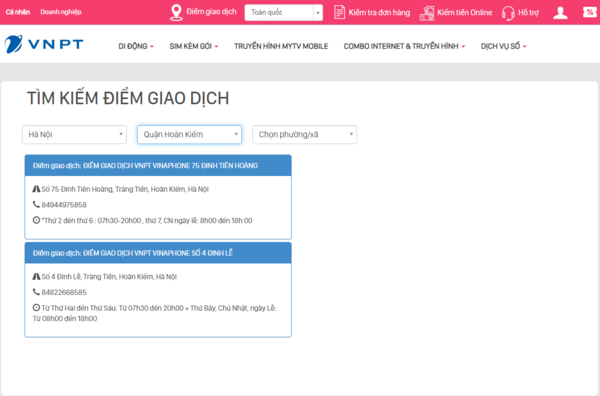The height and width of the screenshot is (396, 600).
Task: Open the user account icon
Action: pyautogui.click(x=560, y=13)
